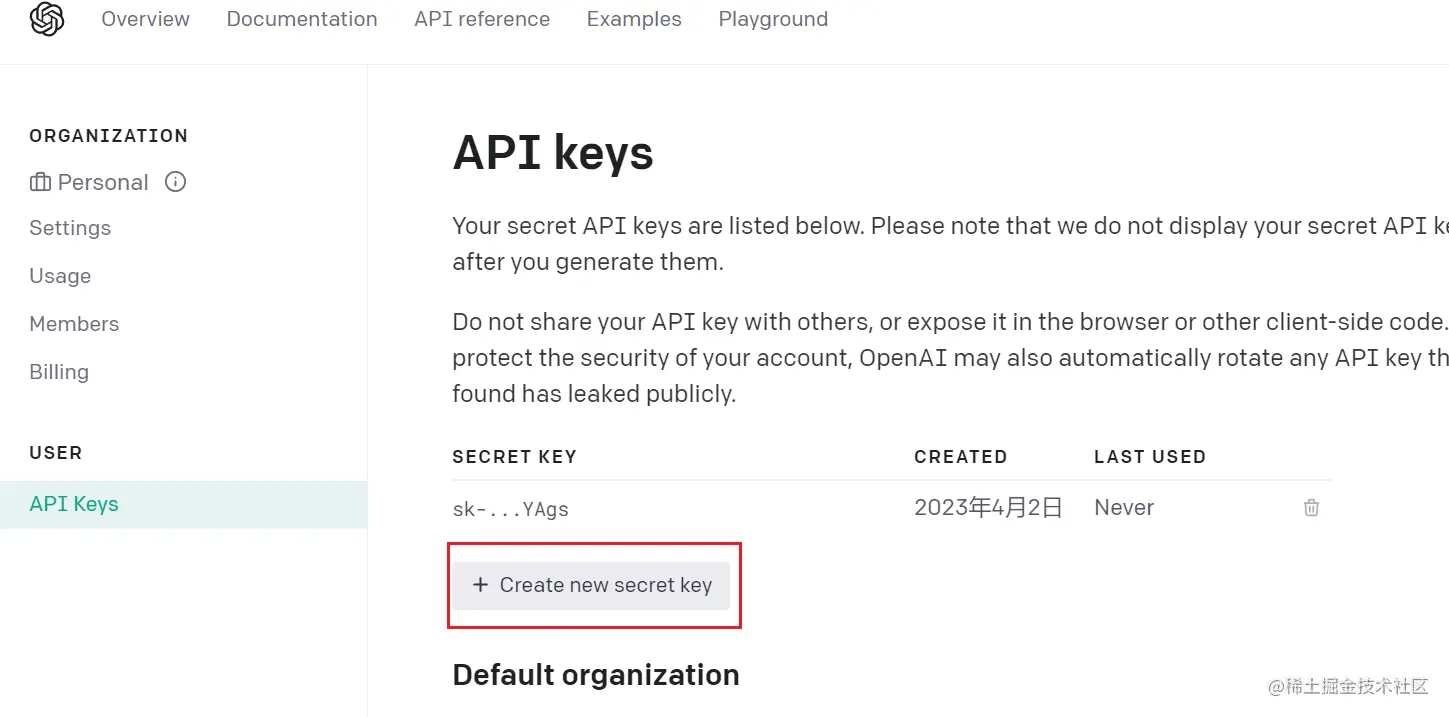Open the Overview page in top navigation
This screenshot has width=1449, height=717.
click(146, 19)
